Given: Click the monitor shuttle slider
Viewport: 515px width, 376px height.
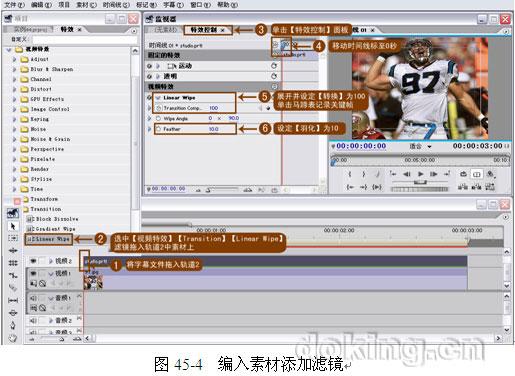Looking at the screenshot, I should point(420,182).
